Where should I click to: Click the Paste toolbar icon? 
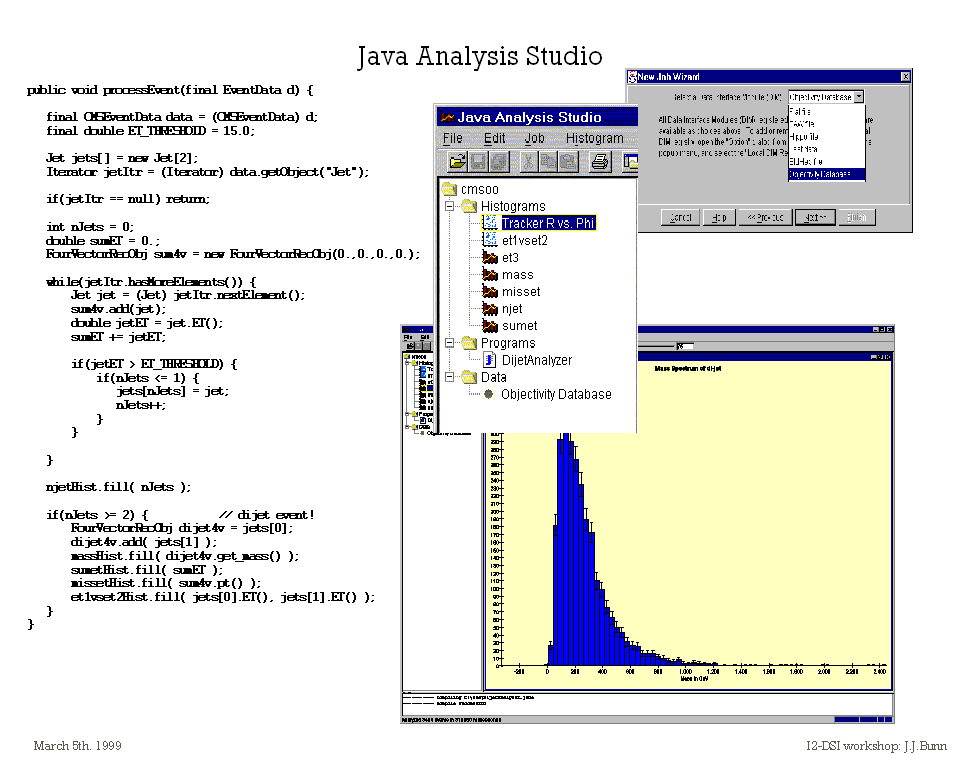[568, 161]
